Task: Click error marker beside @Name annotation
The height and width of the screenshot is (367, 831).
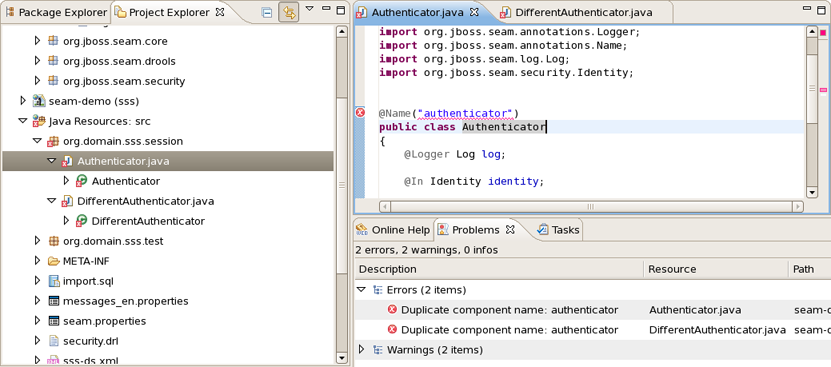Action: [x=360, y=112]
